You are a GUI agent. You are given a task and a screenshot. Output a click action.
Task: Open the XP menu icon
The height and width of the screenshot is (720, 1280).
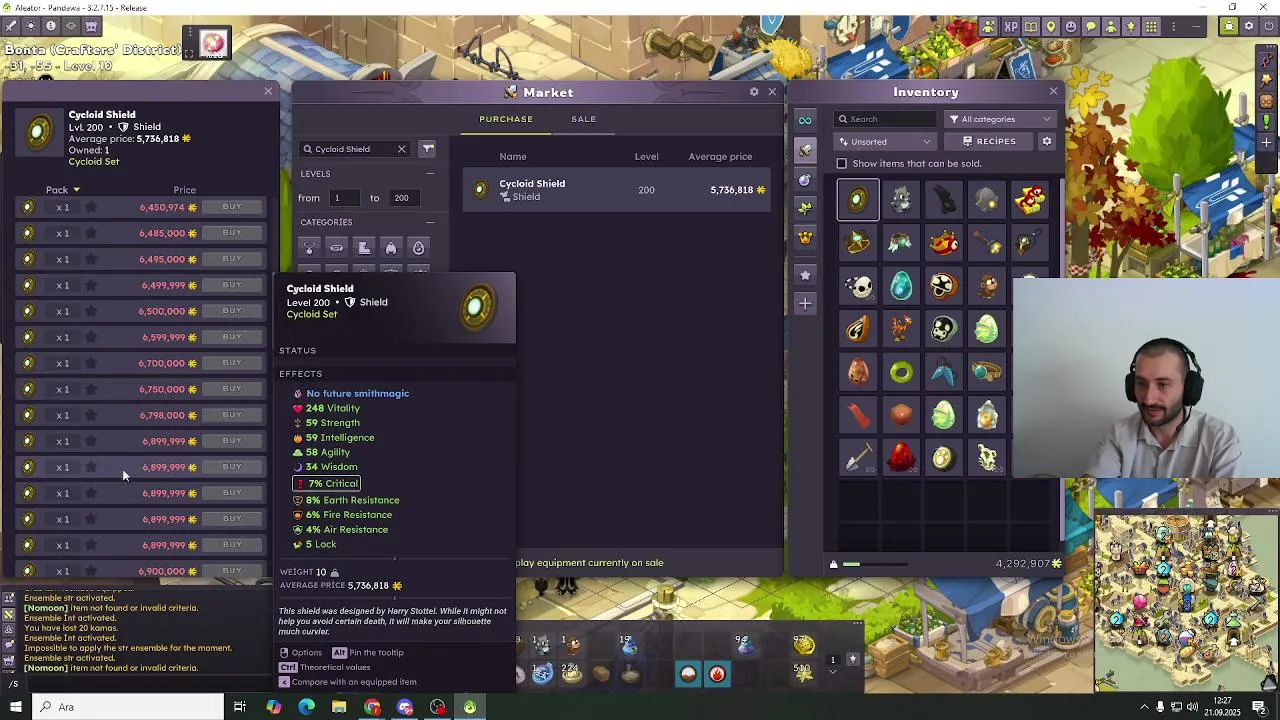pyautogui.click(x=1011, y=27)
